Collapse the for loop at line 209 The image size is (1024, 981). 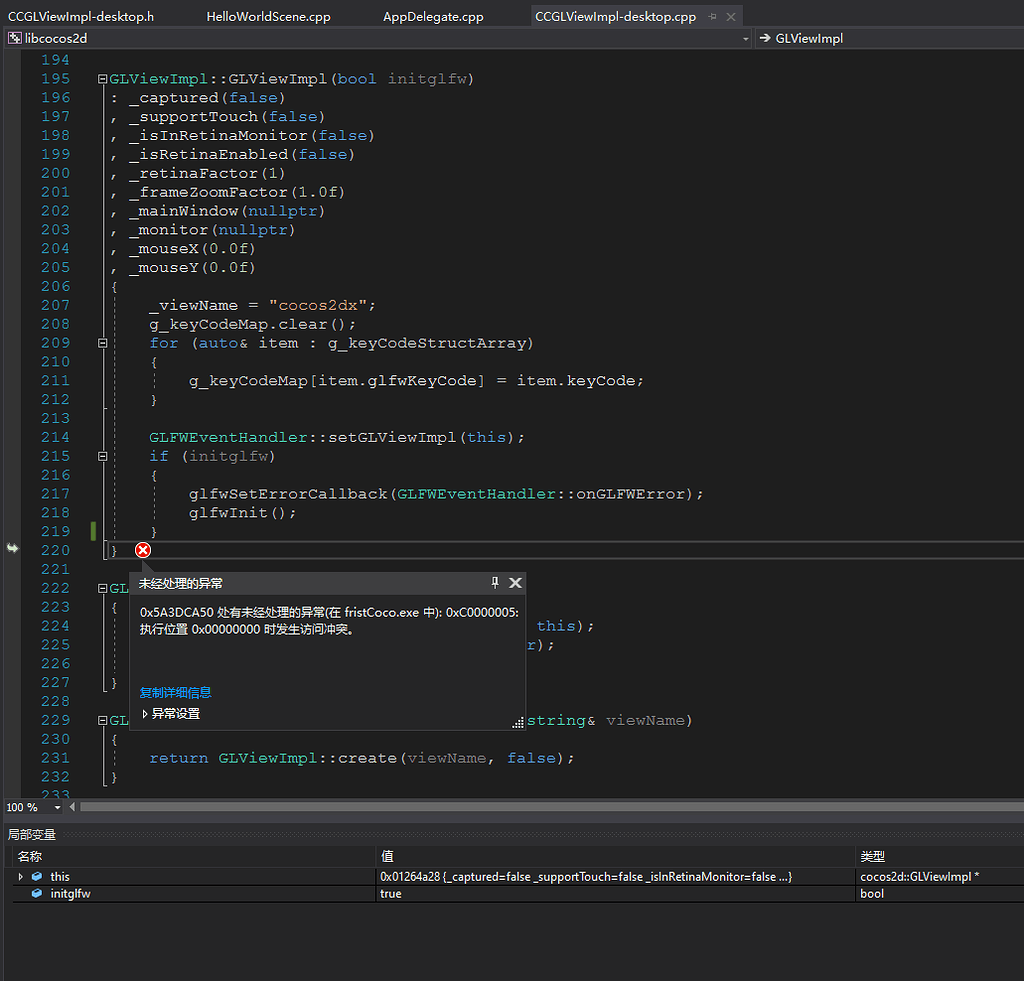103,342
